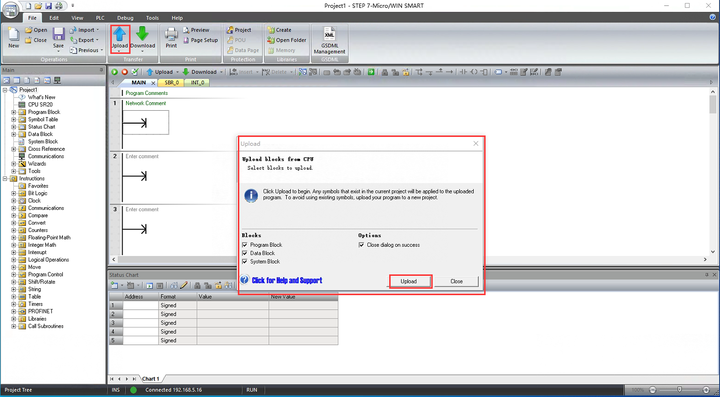Expand the Bit Logic instructions folder

(13, 193)
